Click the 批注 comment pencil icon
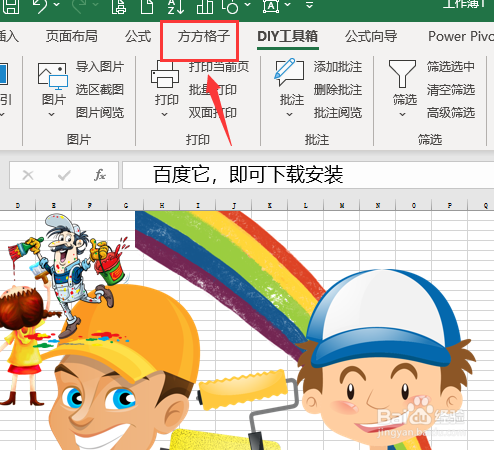Image resolution: width=494 pixels, height=450 pixels. pos(289,73)
